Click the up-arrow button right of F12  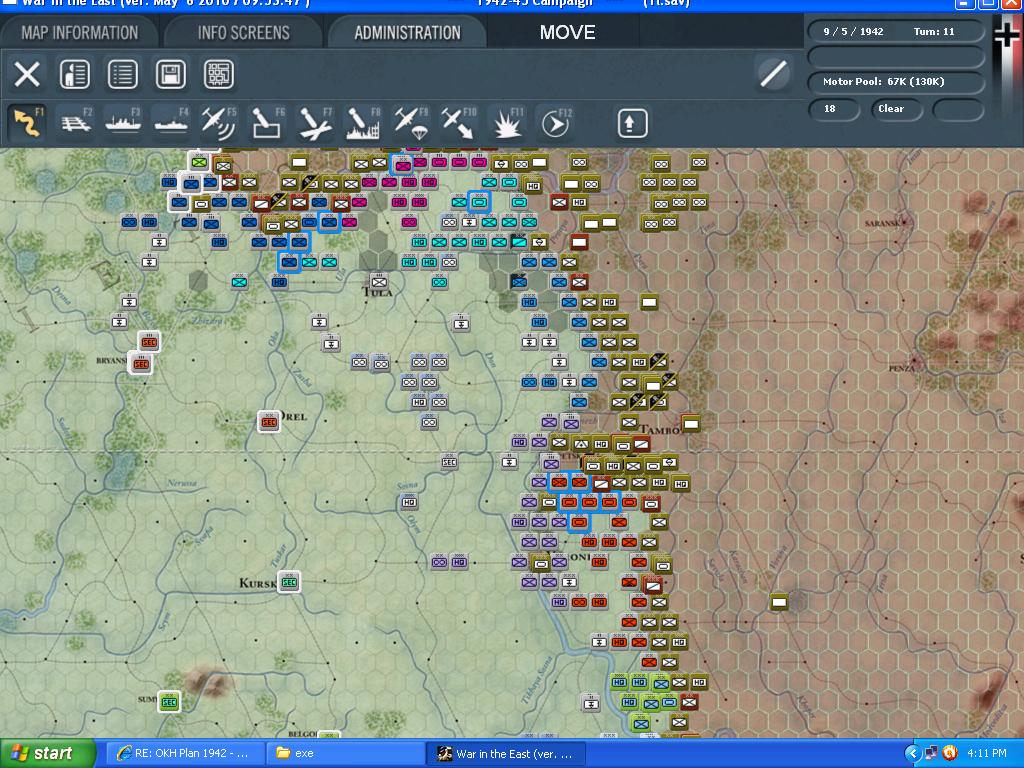click(632, 123)
